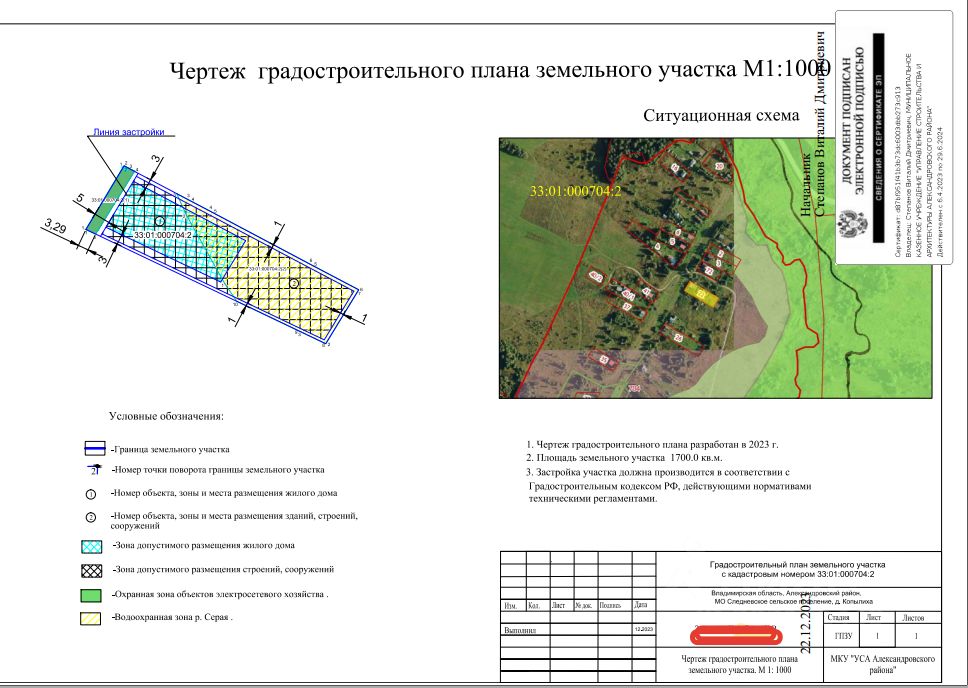968x688 pixels.
Task: Click the "3,29" dimension on the parcel drawing
Action: 56,227
